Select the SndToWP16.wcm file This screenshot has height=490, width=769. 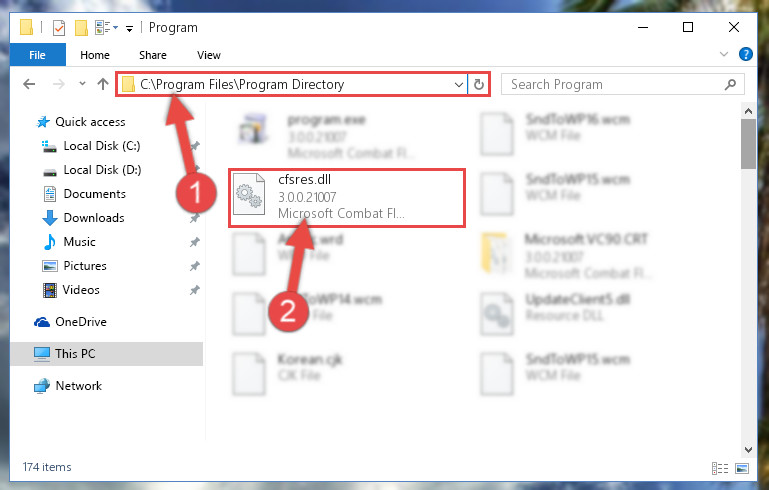point(557,133)
